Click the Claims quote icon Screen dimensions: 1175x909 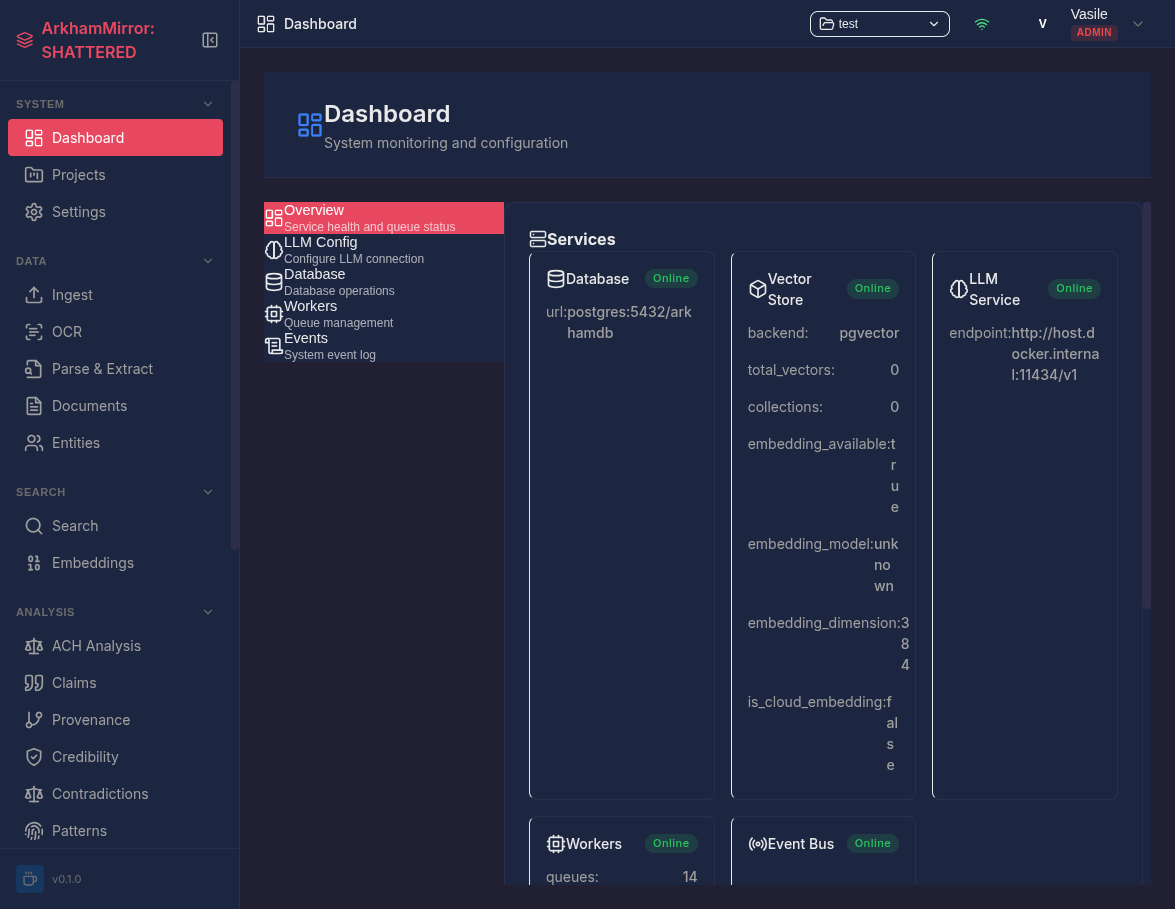34,683
